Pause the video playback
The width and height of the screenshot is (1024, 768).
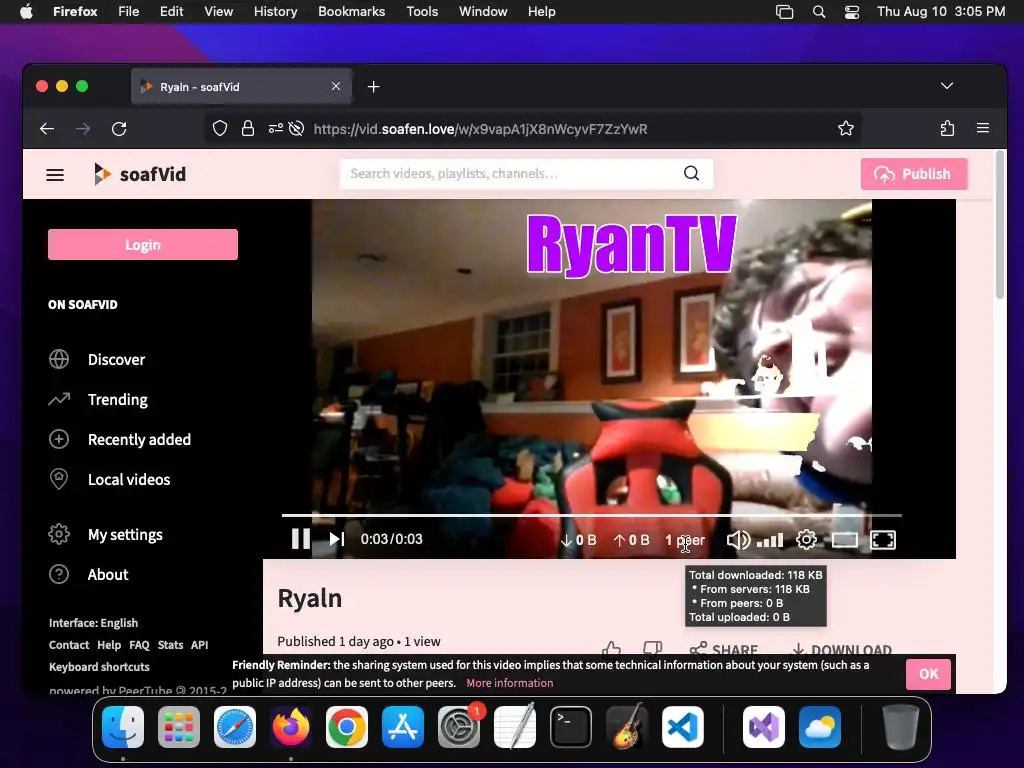pos(300,539)
